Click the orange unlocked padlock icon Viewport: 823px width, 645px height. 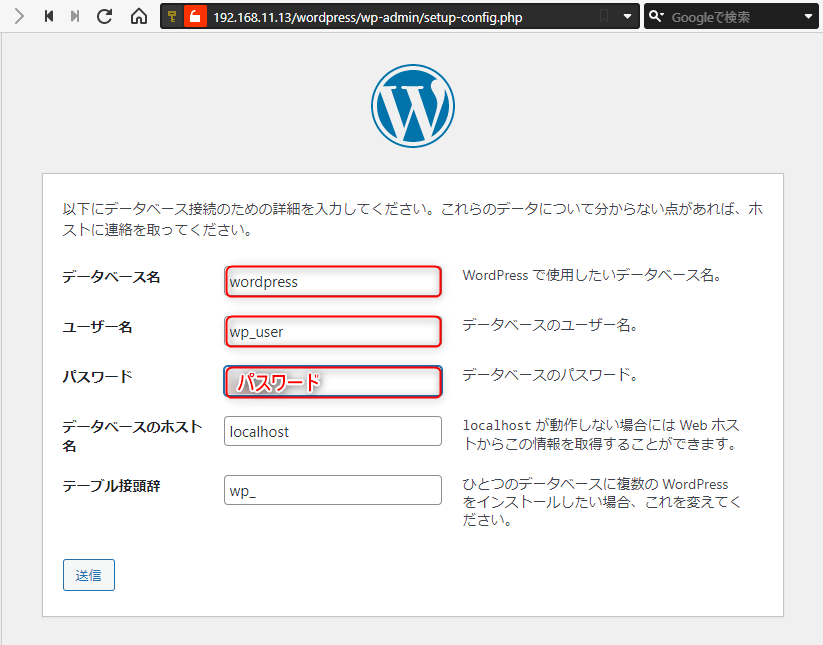pos(195,17)
